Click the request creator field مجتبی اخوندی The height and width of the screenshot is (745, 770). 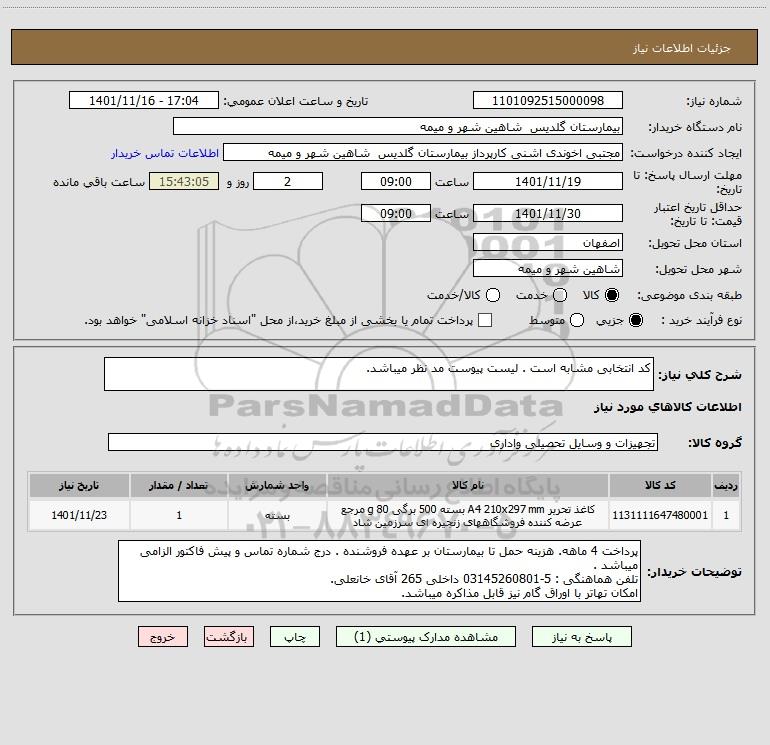(x=423, y=153)
